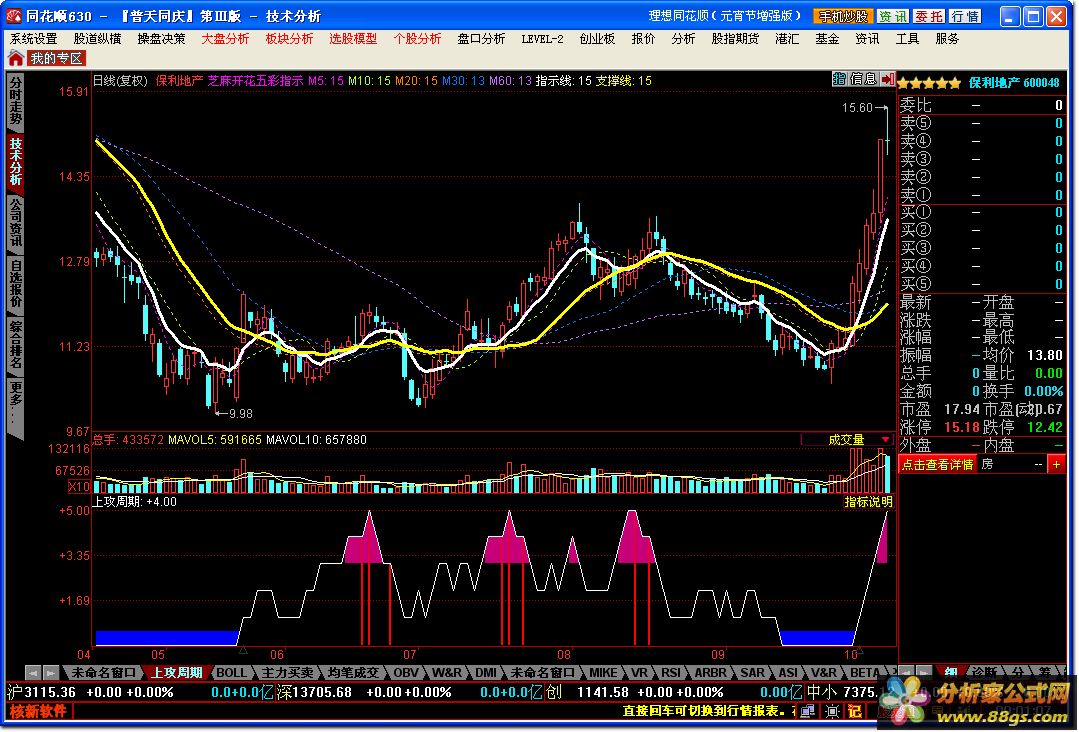
Task: Open the 盘口分析 menu
Action: (481, 39)
